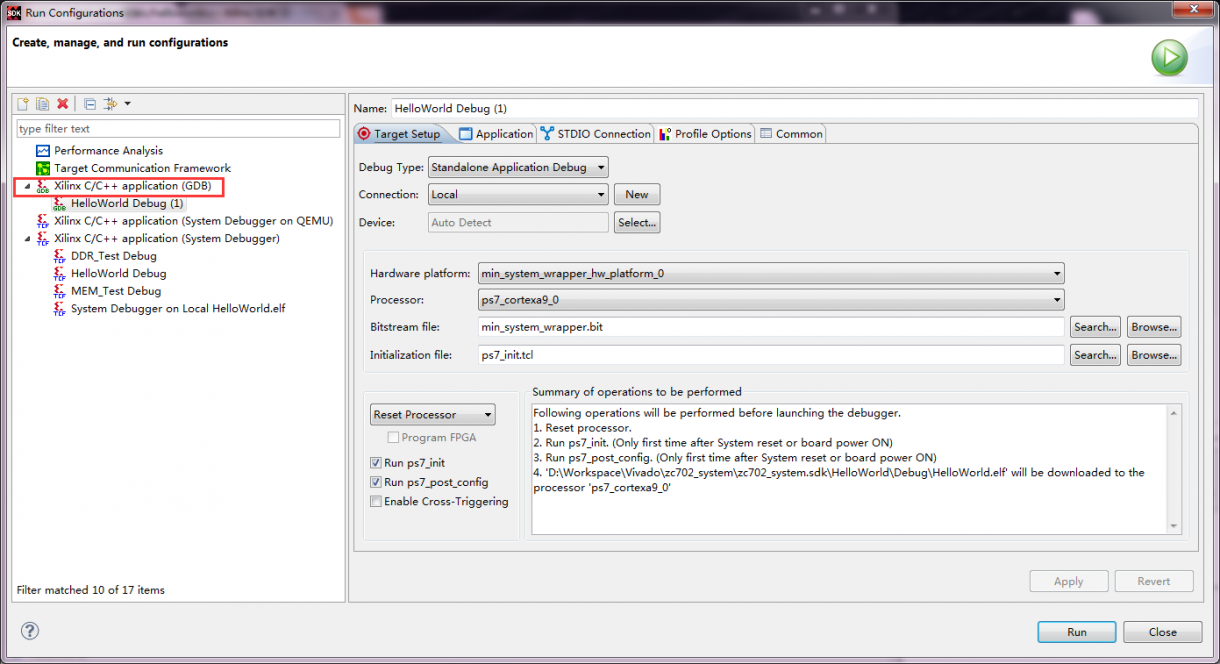Image resolution: width=1220 pixels, height=664 pixels.
Task: Collapse the GDB application tree node
Action: click(27, 186)
